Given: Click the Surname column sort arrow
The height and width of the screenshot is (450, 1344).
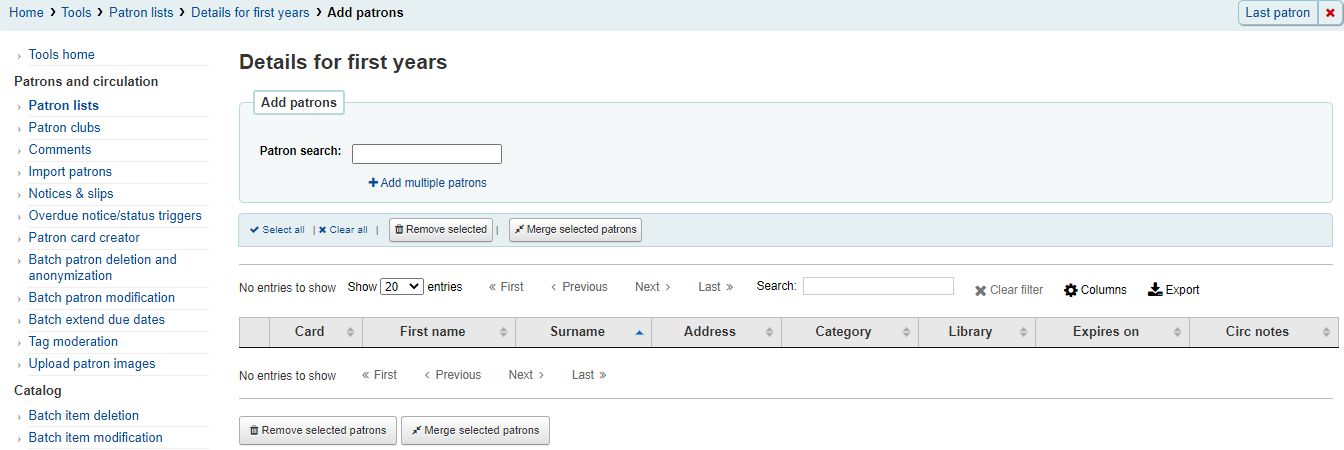Looking at the screenshot, I should point(639,332).
